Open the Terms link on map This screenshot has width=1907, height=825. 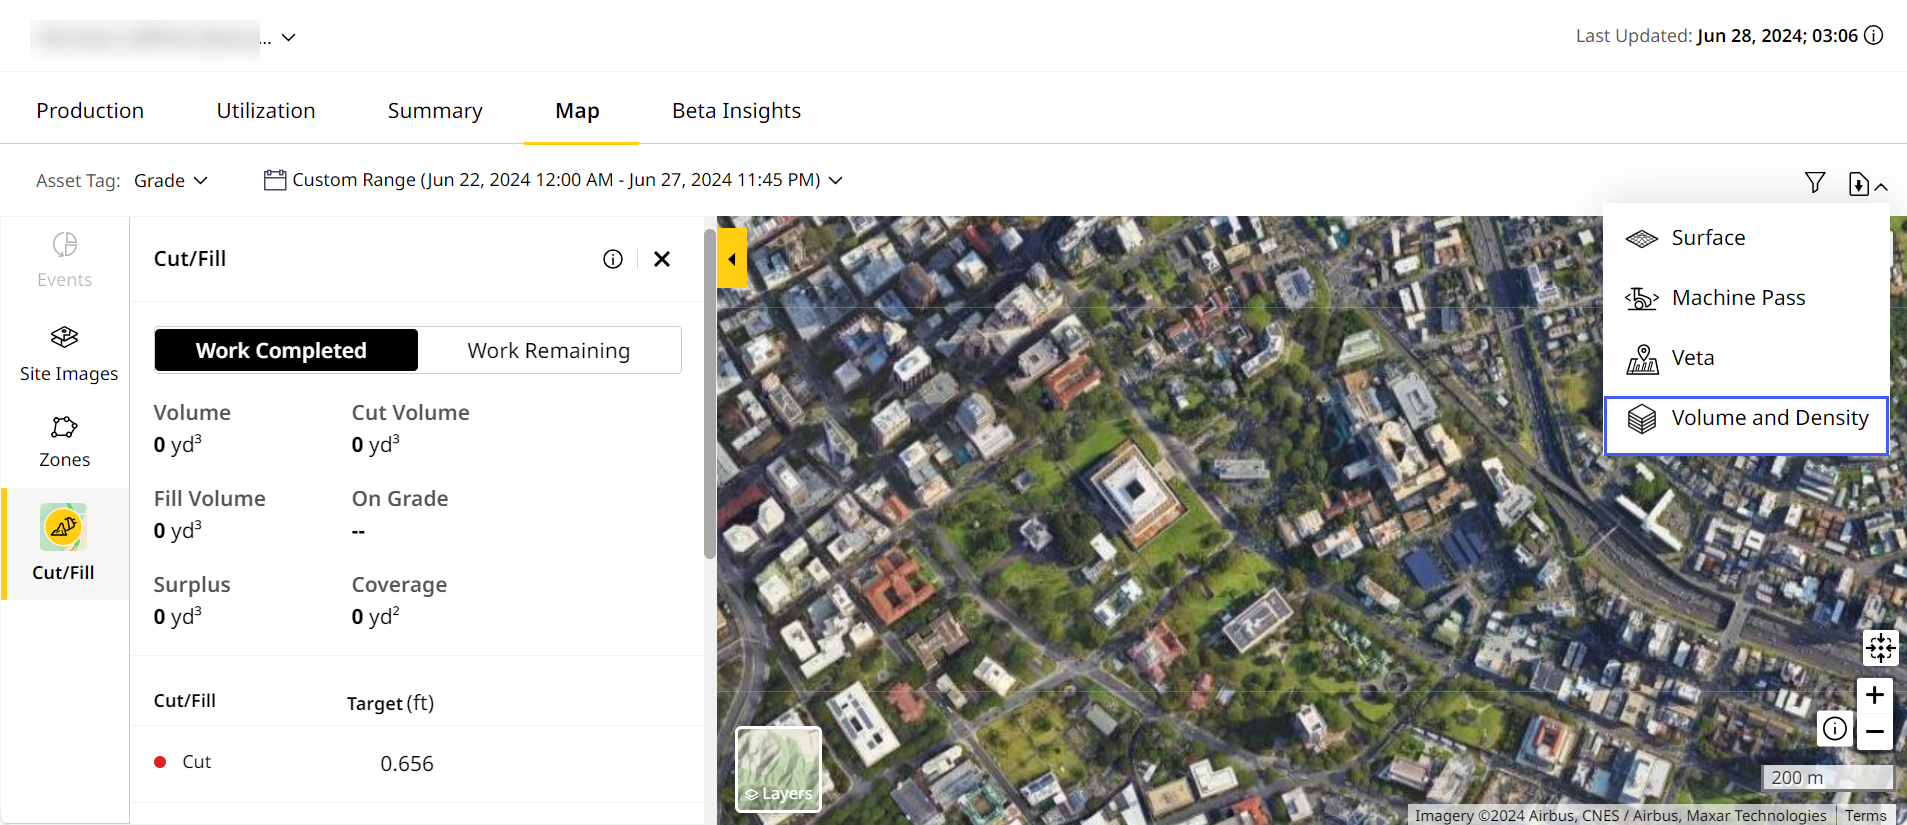tap(1865, 815)
